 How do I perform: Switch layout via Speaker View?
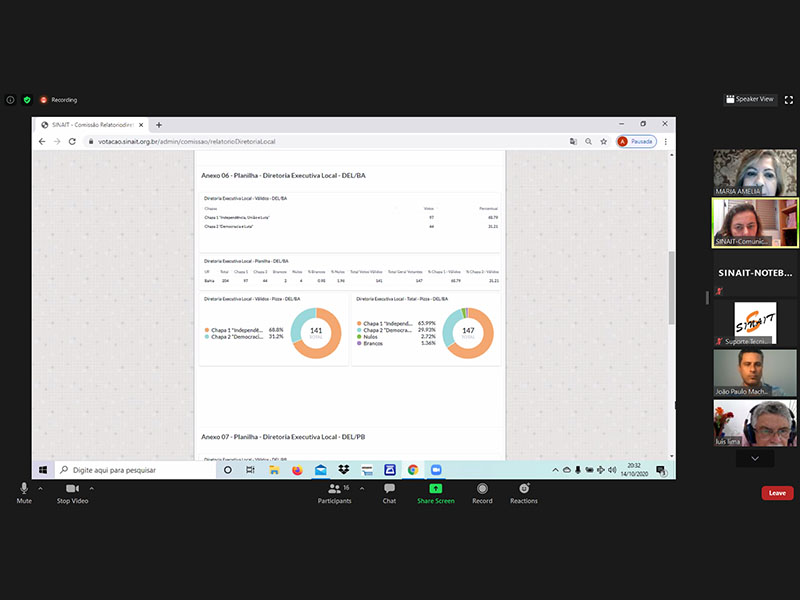click(750, 100)
